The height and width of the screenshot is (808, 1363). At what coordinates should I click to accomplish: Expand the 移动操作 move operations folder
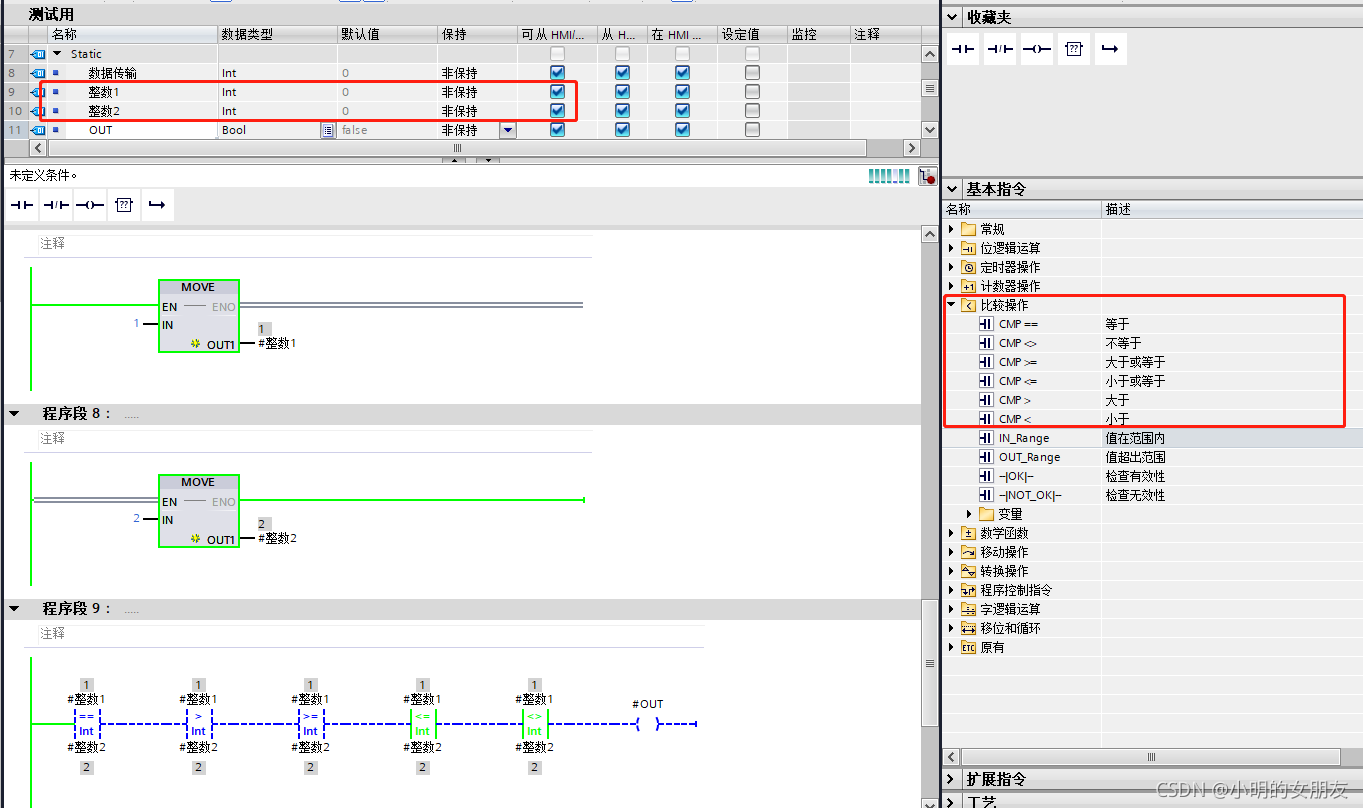pos(951,552)
